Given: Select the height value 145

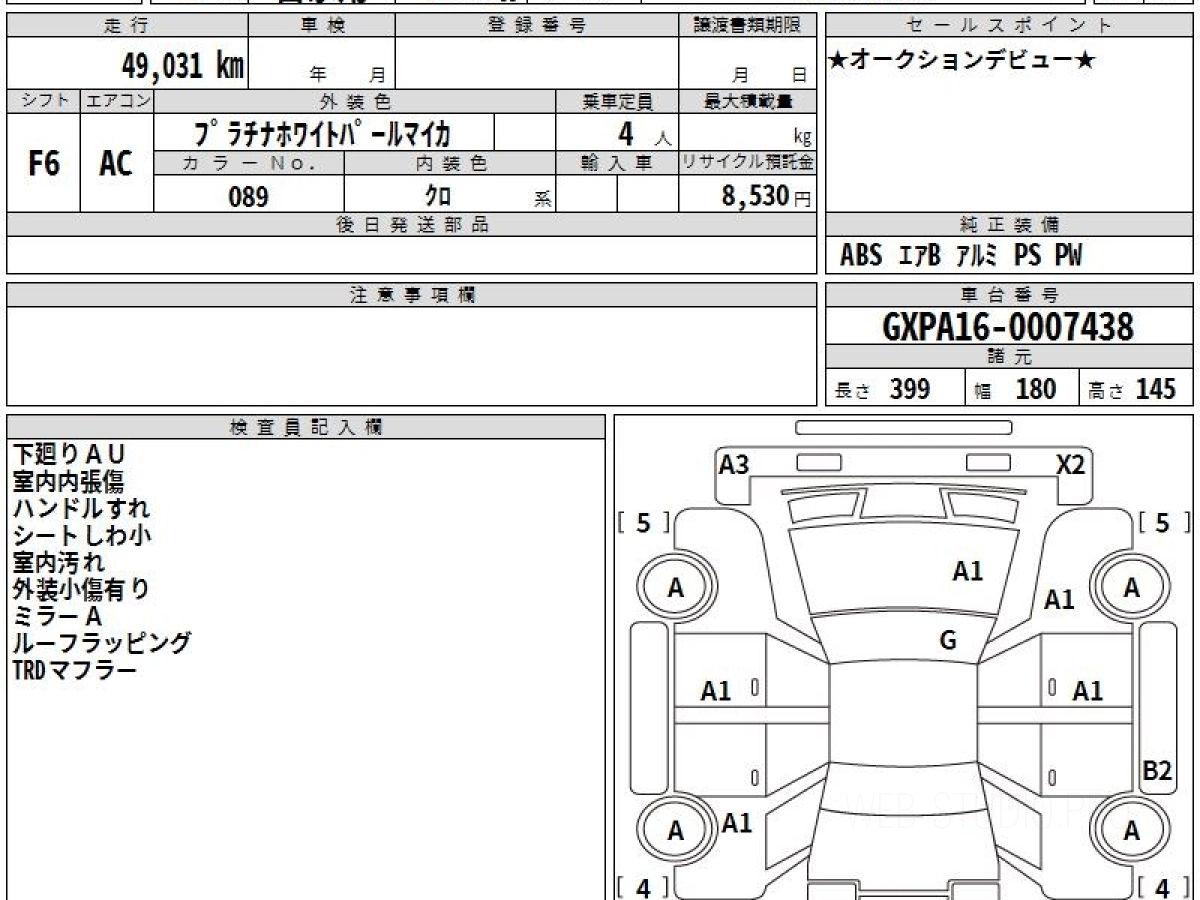Looking at the screenshot, I should pos(1156,389).
